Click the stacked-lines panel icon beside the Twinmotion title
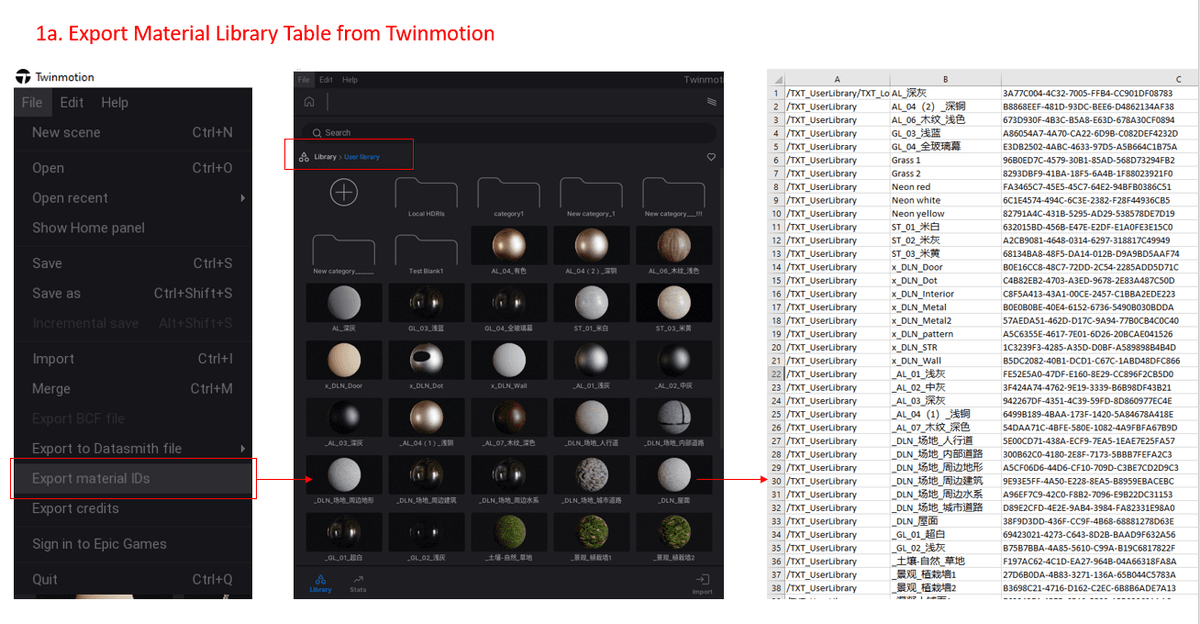Screen dimensions: 1200x624 (712, 101)
